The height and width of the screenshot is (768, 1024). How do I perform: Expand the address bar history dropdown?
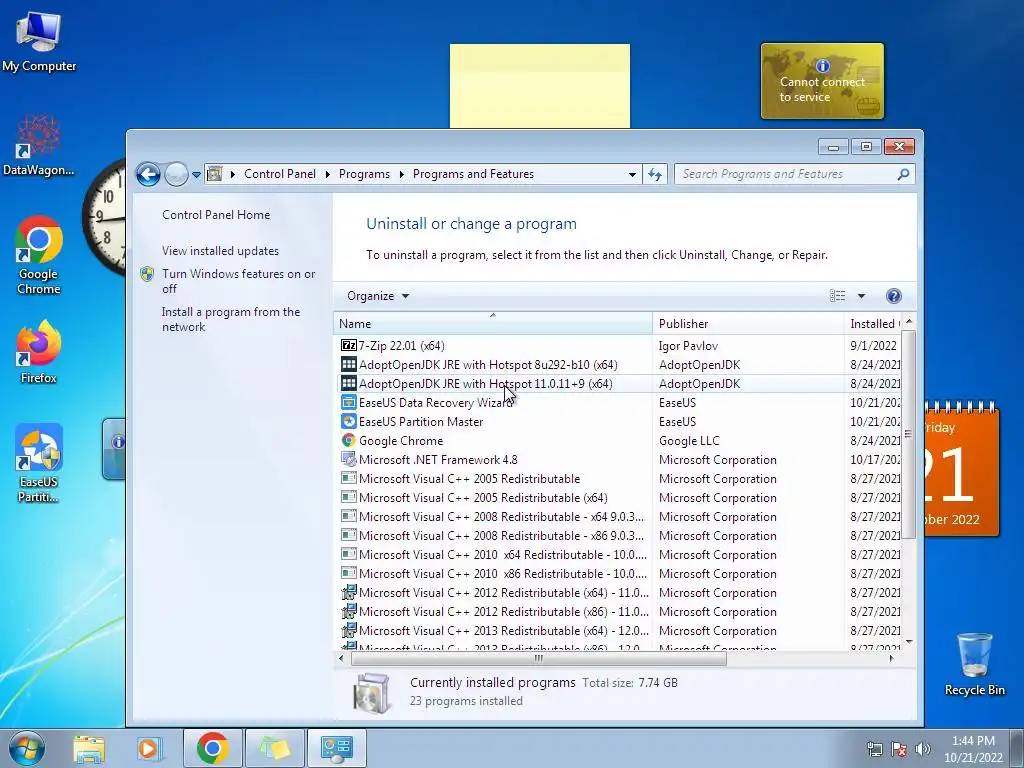632,174
